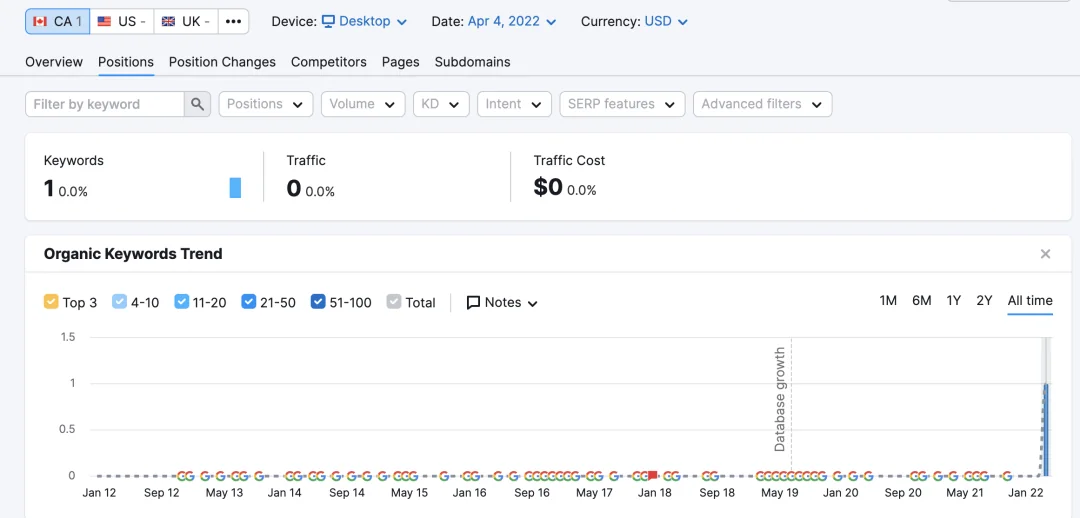Expand the Positions filter dropdown
Image resolution: width=1080 pixels, height=518 pixels.
pyautogui.click(x=266, y=104)
